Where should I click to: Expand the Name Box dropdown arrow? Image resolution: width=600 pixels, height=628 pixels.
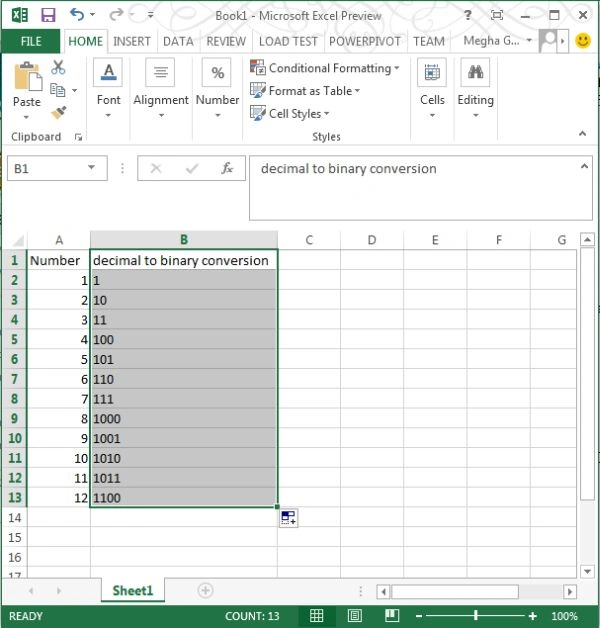coord(92,168)
